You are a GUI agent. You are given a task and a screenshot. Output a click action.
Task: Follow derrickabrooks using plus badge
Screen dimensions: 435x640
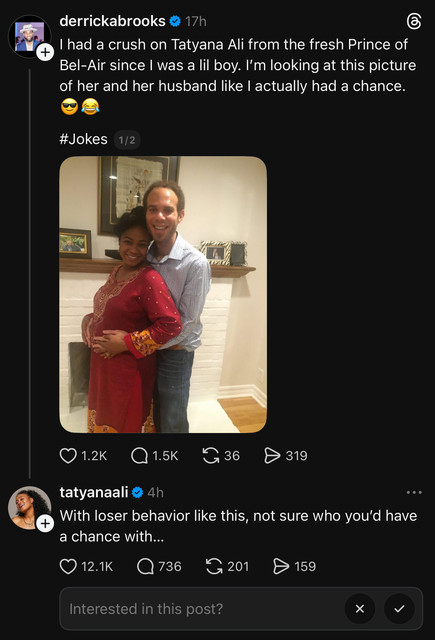pos(45,52)
